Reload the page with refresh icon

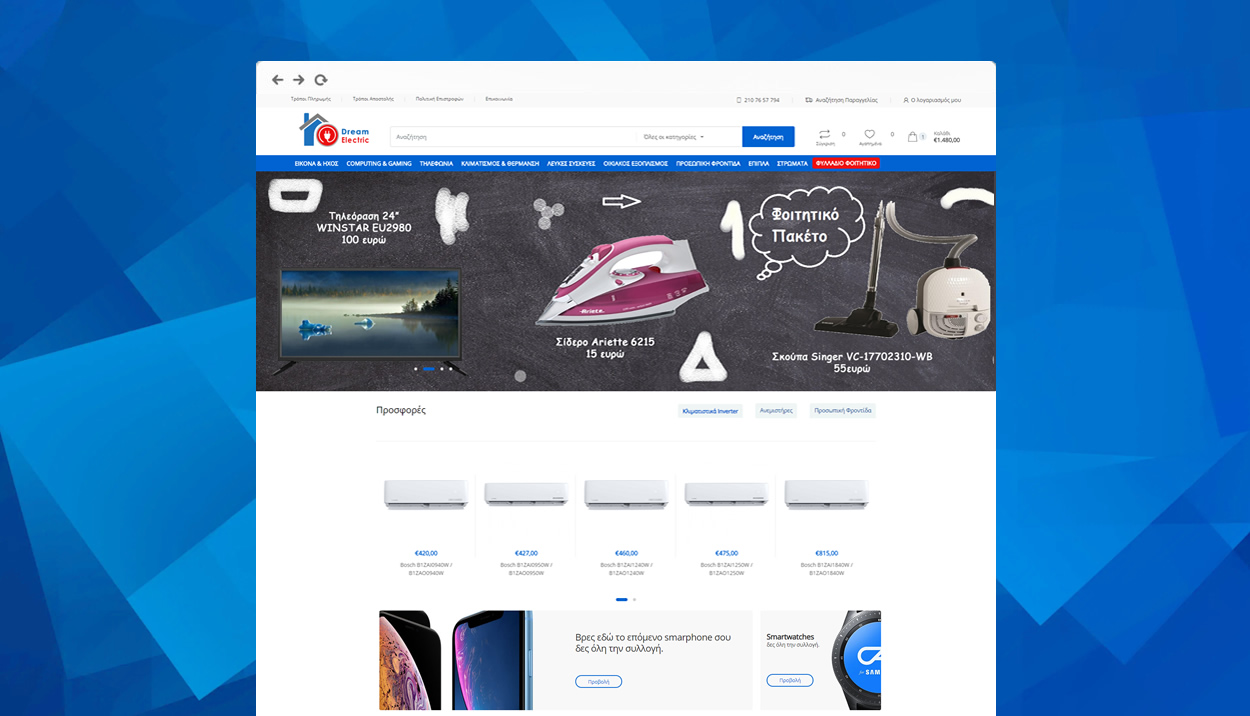tap(320, 80)
